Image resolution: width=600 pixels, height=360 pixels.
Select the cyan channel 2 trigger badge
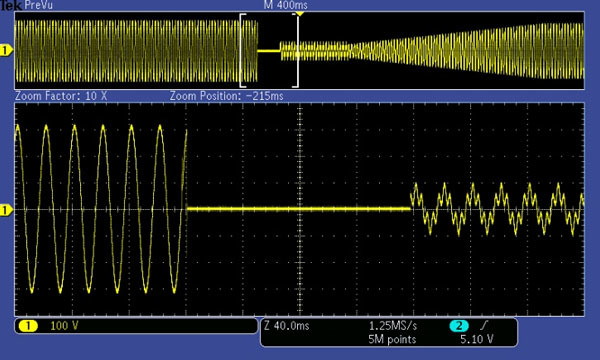click(x=459, y=326)
